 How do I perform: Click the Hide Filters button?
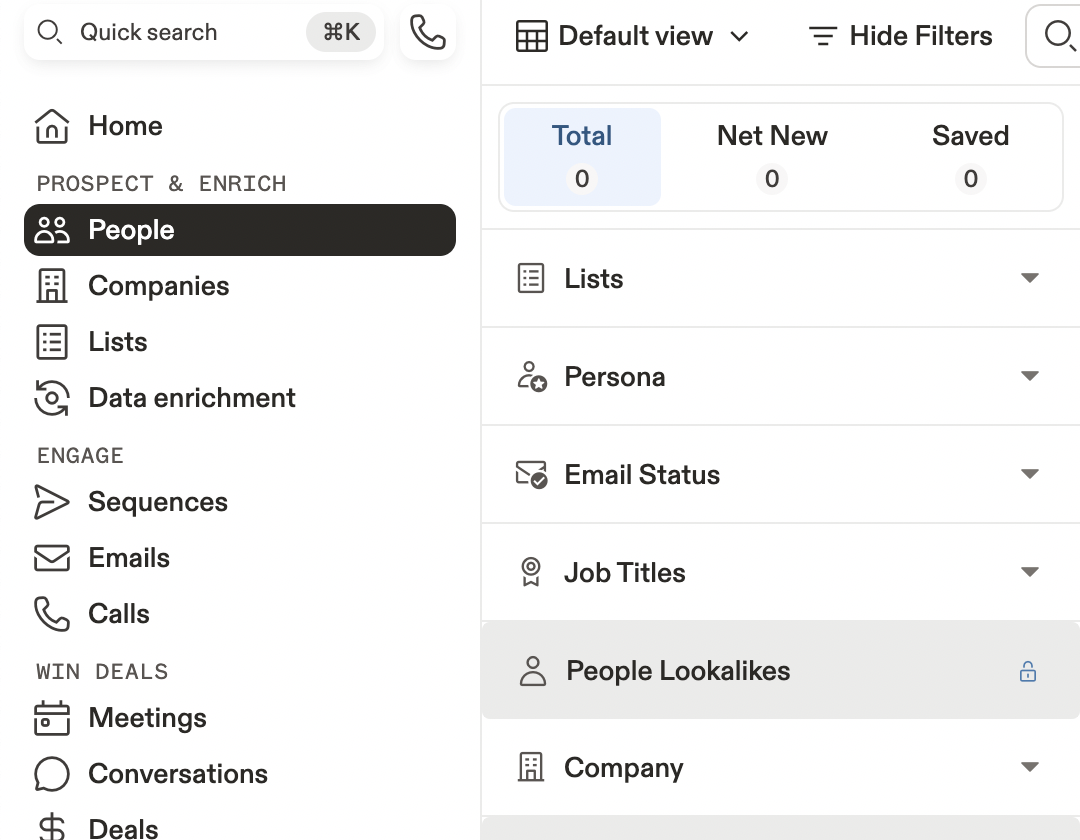click(900, 37)
